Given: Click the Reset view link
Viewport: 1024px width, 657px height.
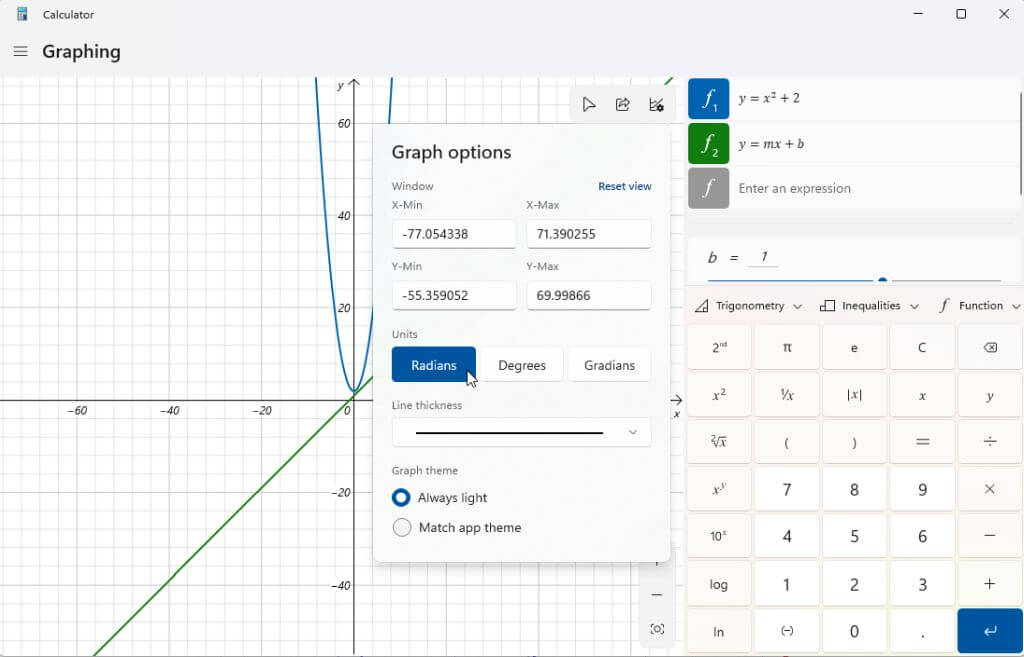Looking at the screenshot, I should [x=624, y=186].
